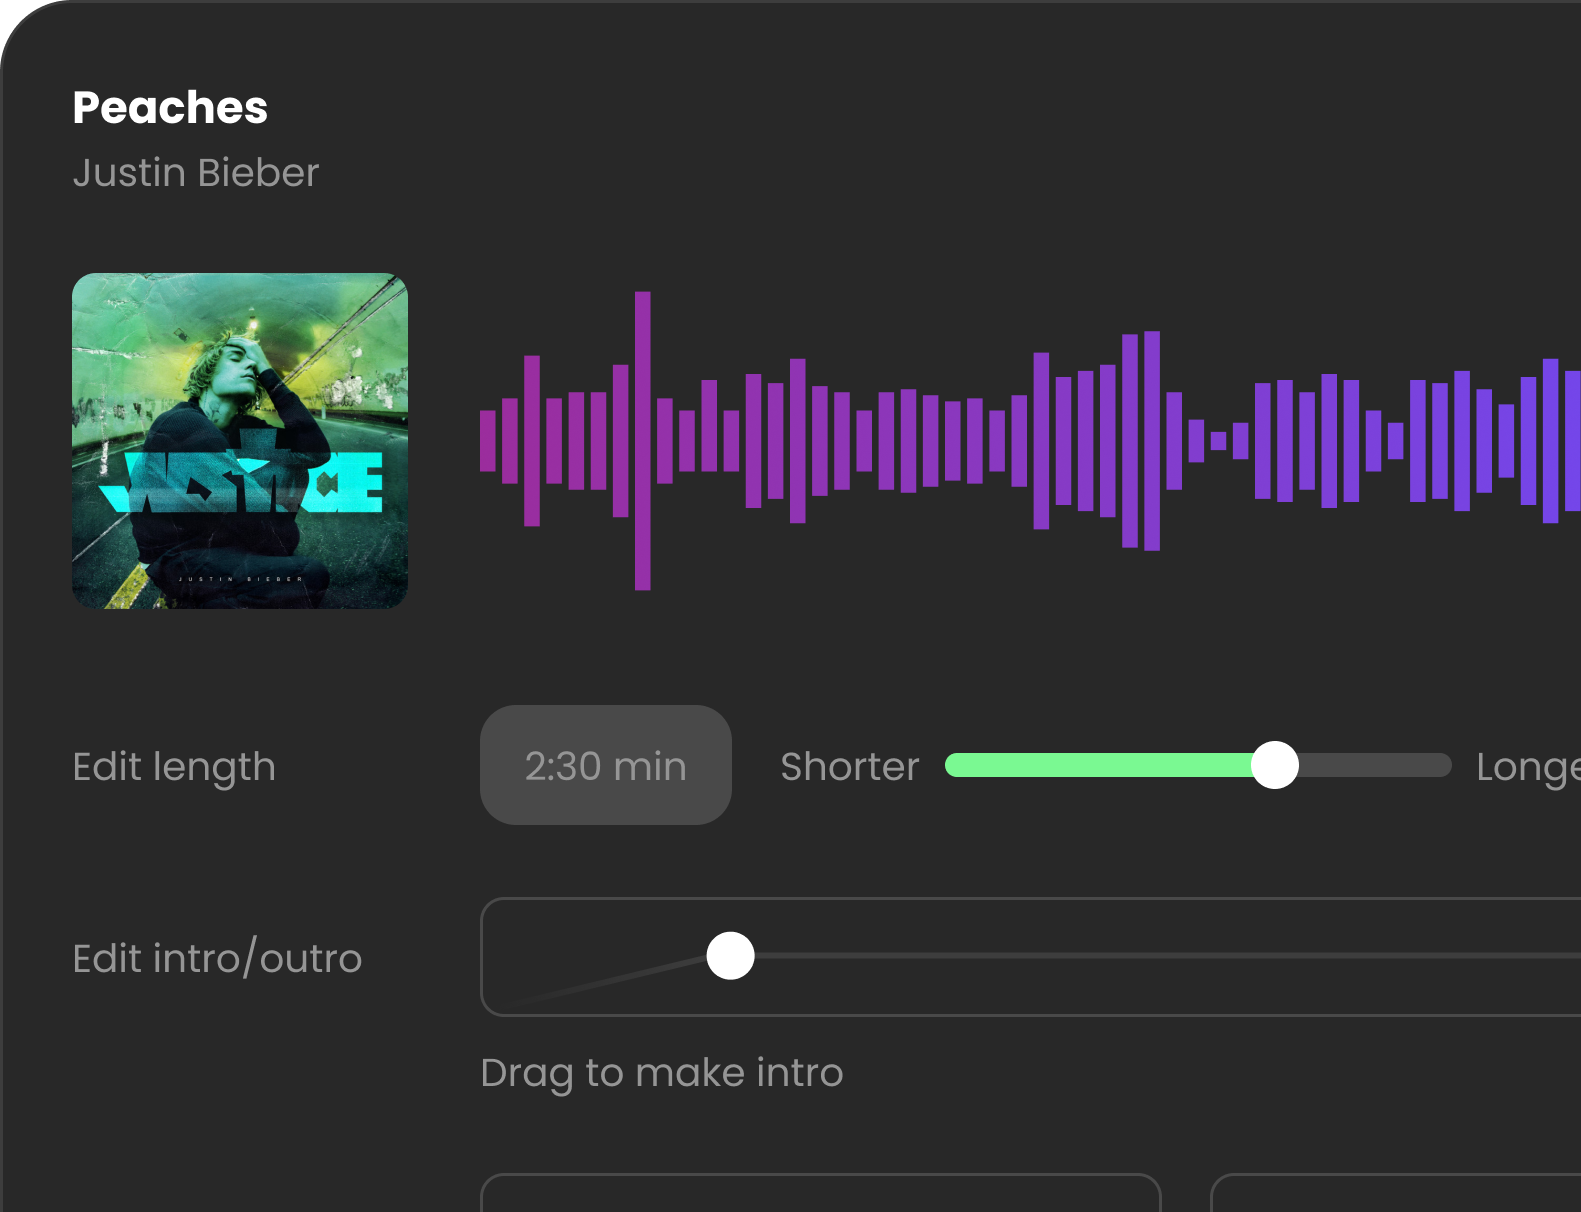Click the Shorter label beside the slider
Screen dimensions: 1581x1212
(849, 766)
